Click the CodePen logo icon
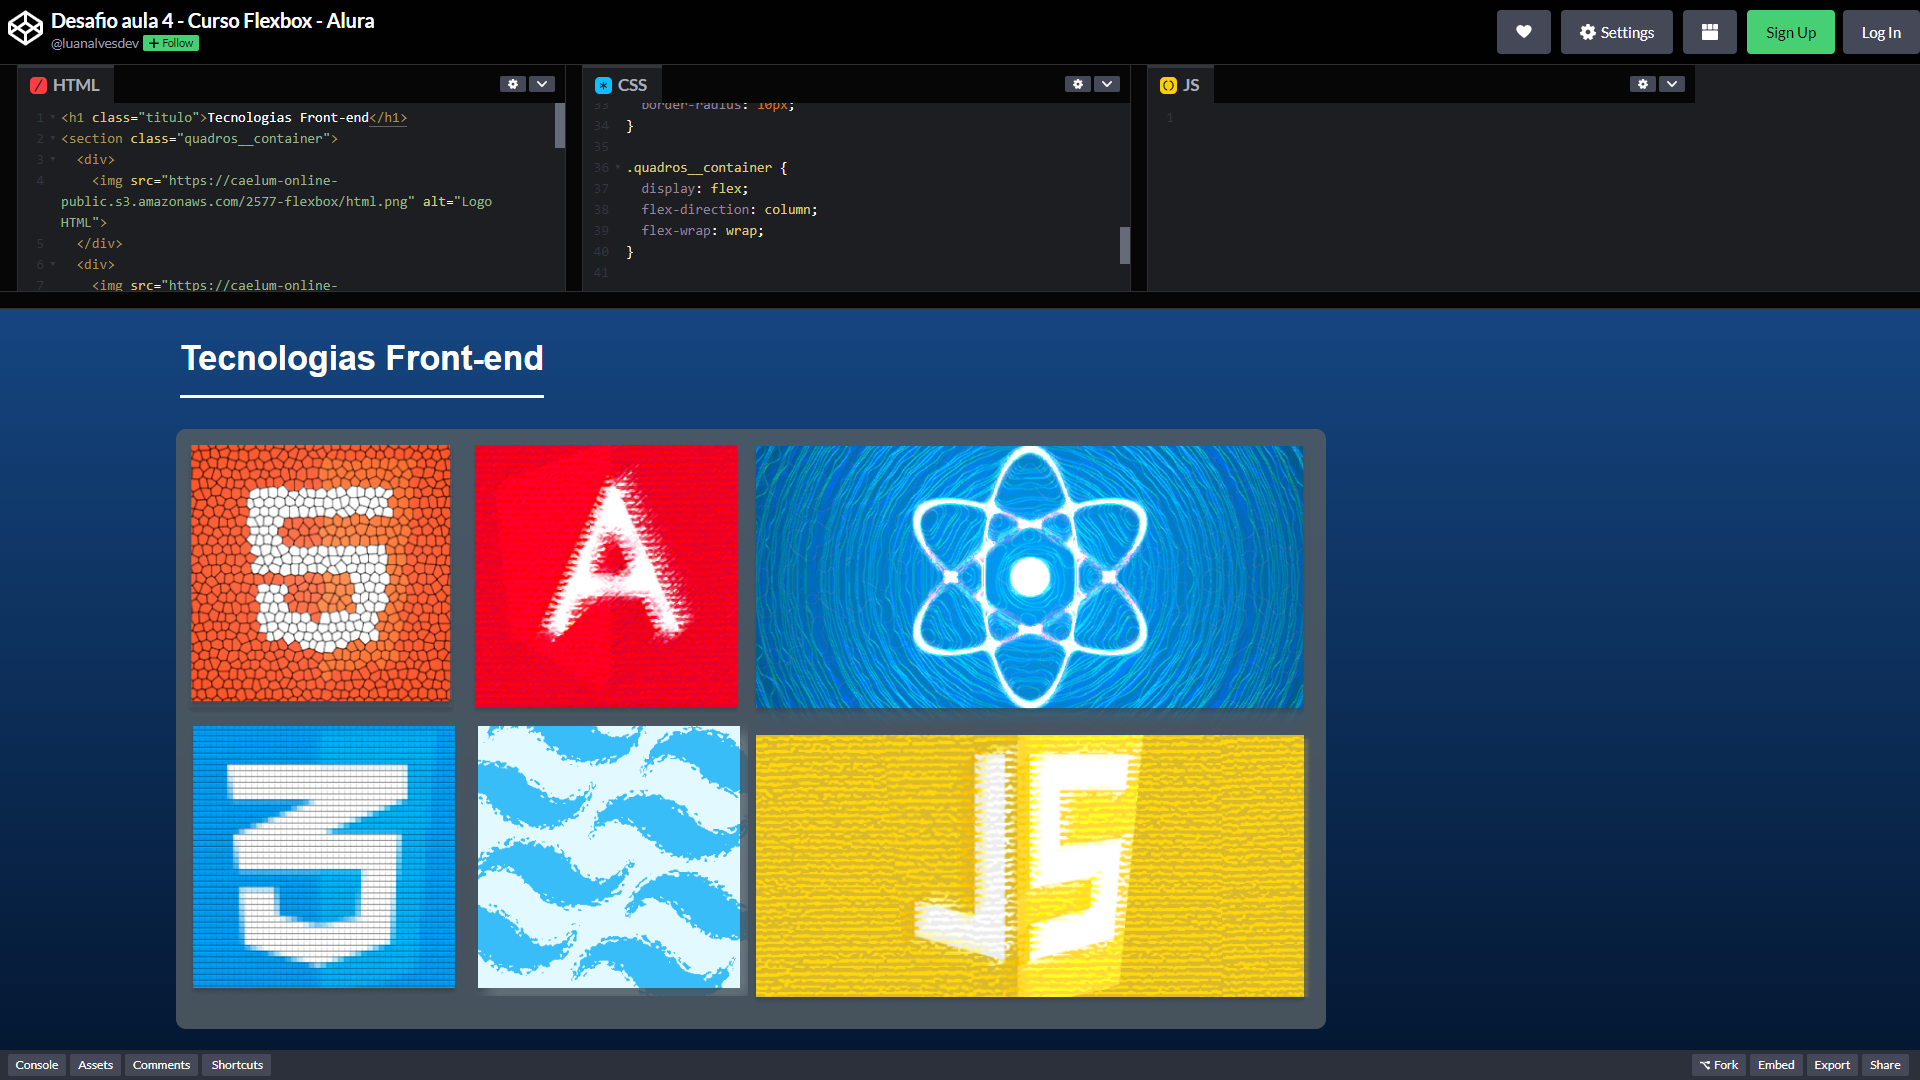1920x1080 pixels. [25, 28]
